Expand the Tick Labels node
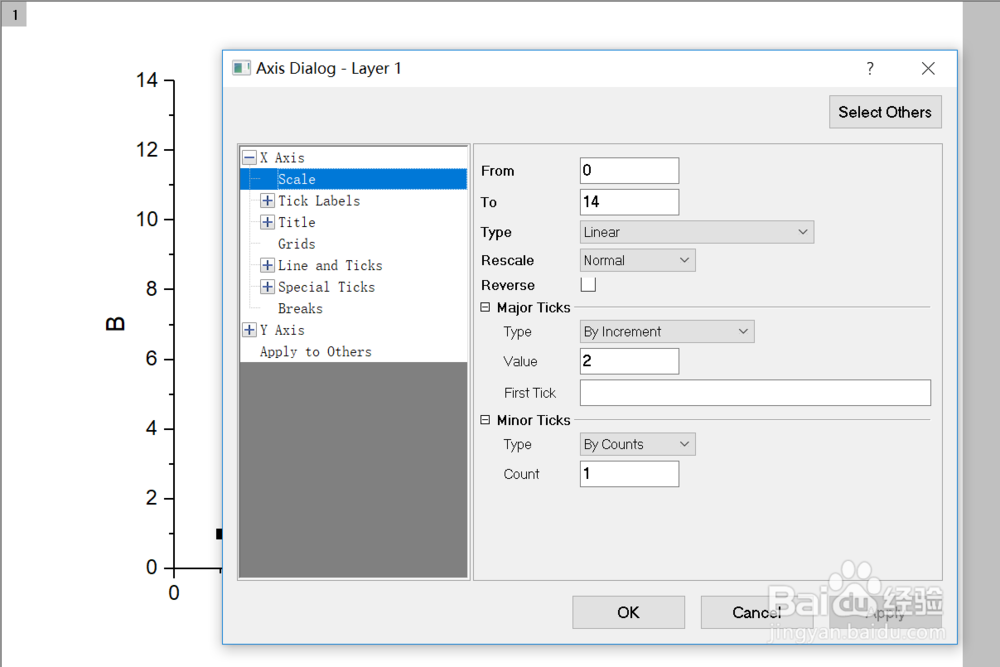 click(267, 201)
